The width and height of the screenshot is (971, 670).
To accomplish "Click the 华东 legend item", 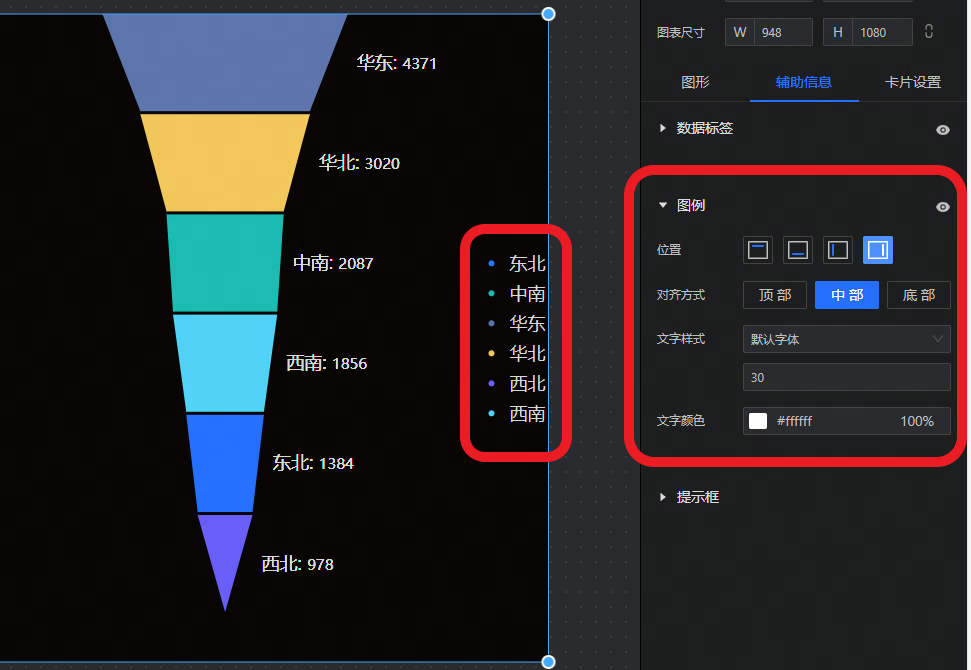I will (526, 324).
